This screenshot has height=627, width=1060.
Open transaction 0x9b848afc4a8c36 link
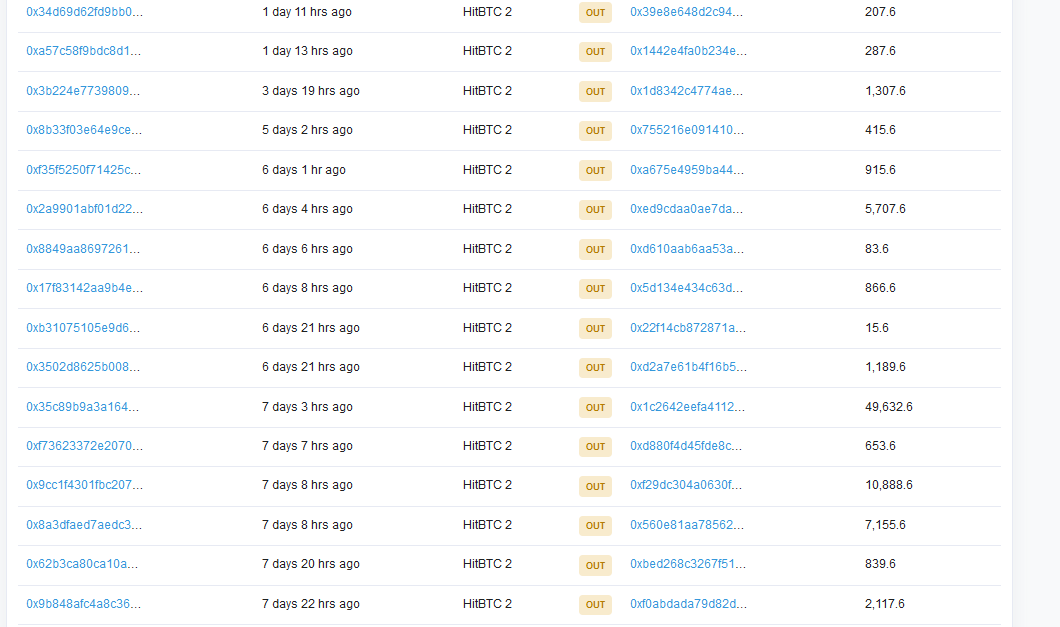(x=84, y=604)
